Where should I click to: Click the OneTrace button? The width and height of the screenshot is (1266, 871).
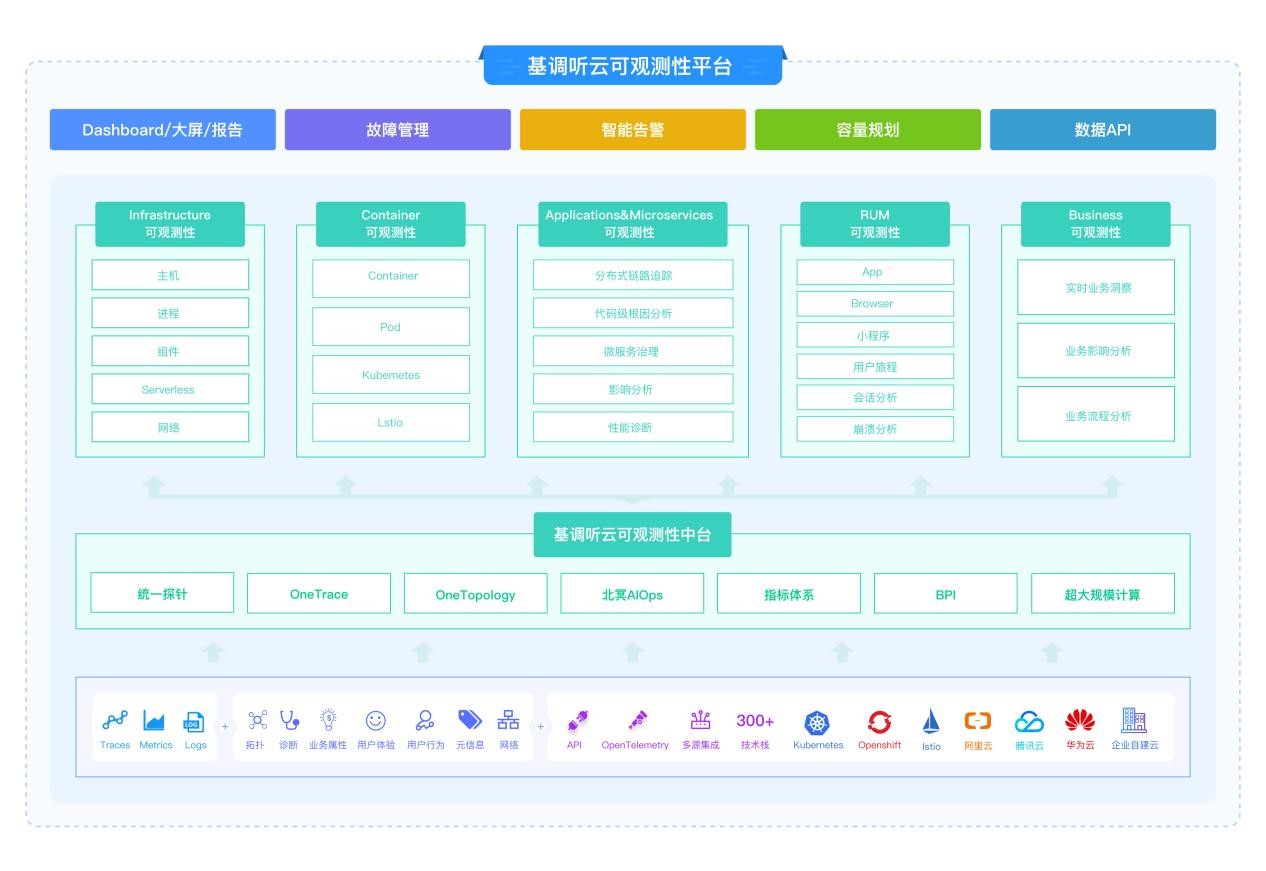tap(319, 594)
